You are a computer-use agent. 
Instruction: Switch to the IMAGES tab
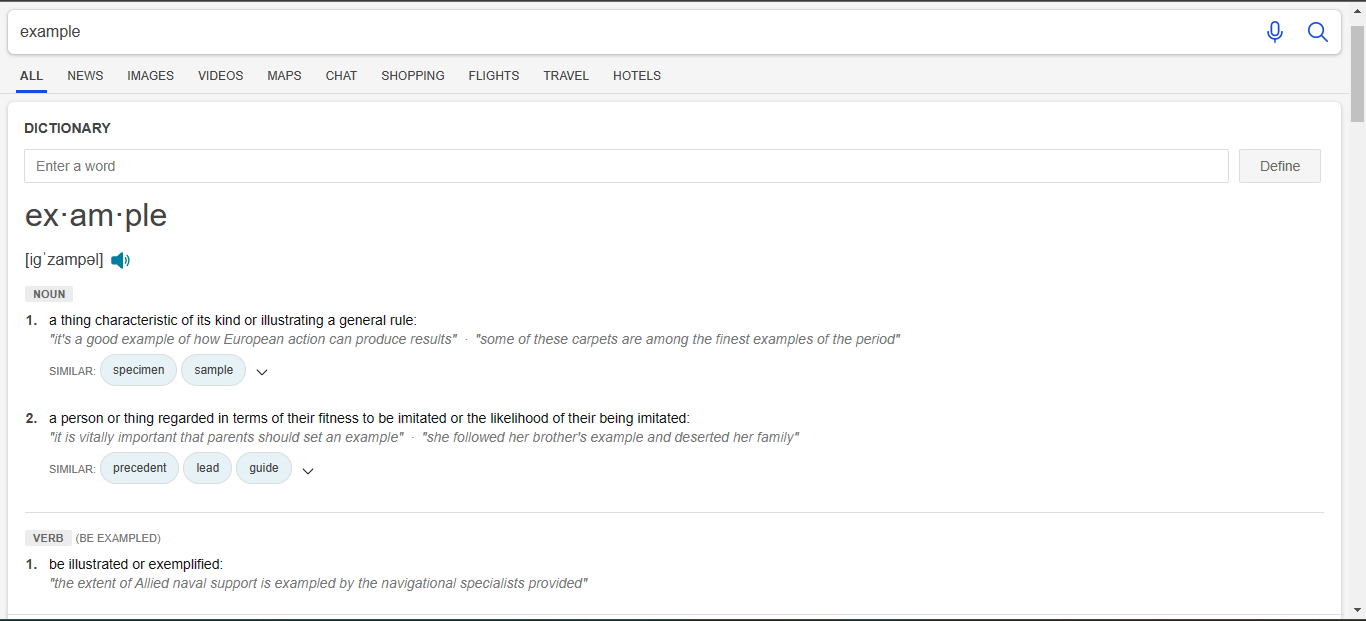pos(150,75)
